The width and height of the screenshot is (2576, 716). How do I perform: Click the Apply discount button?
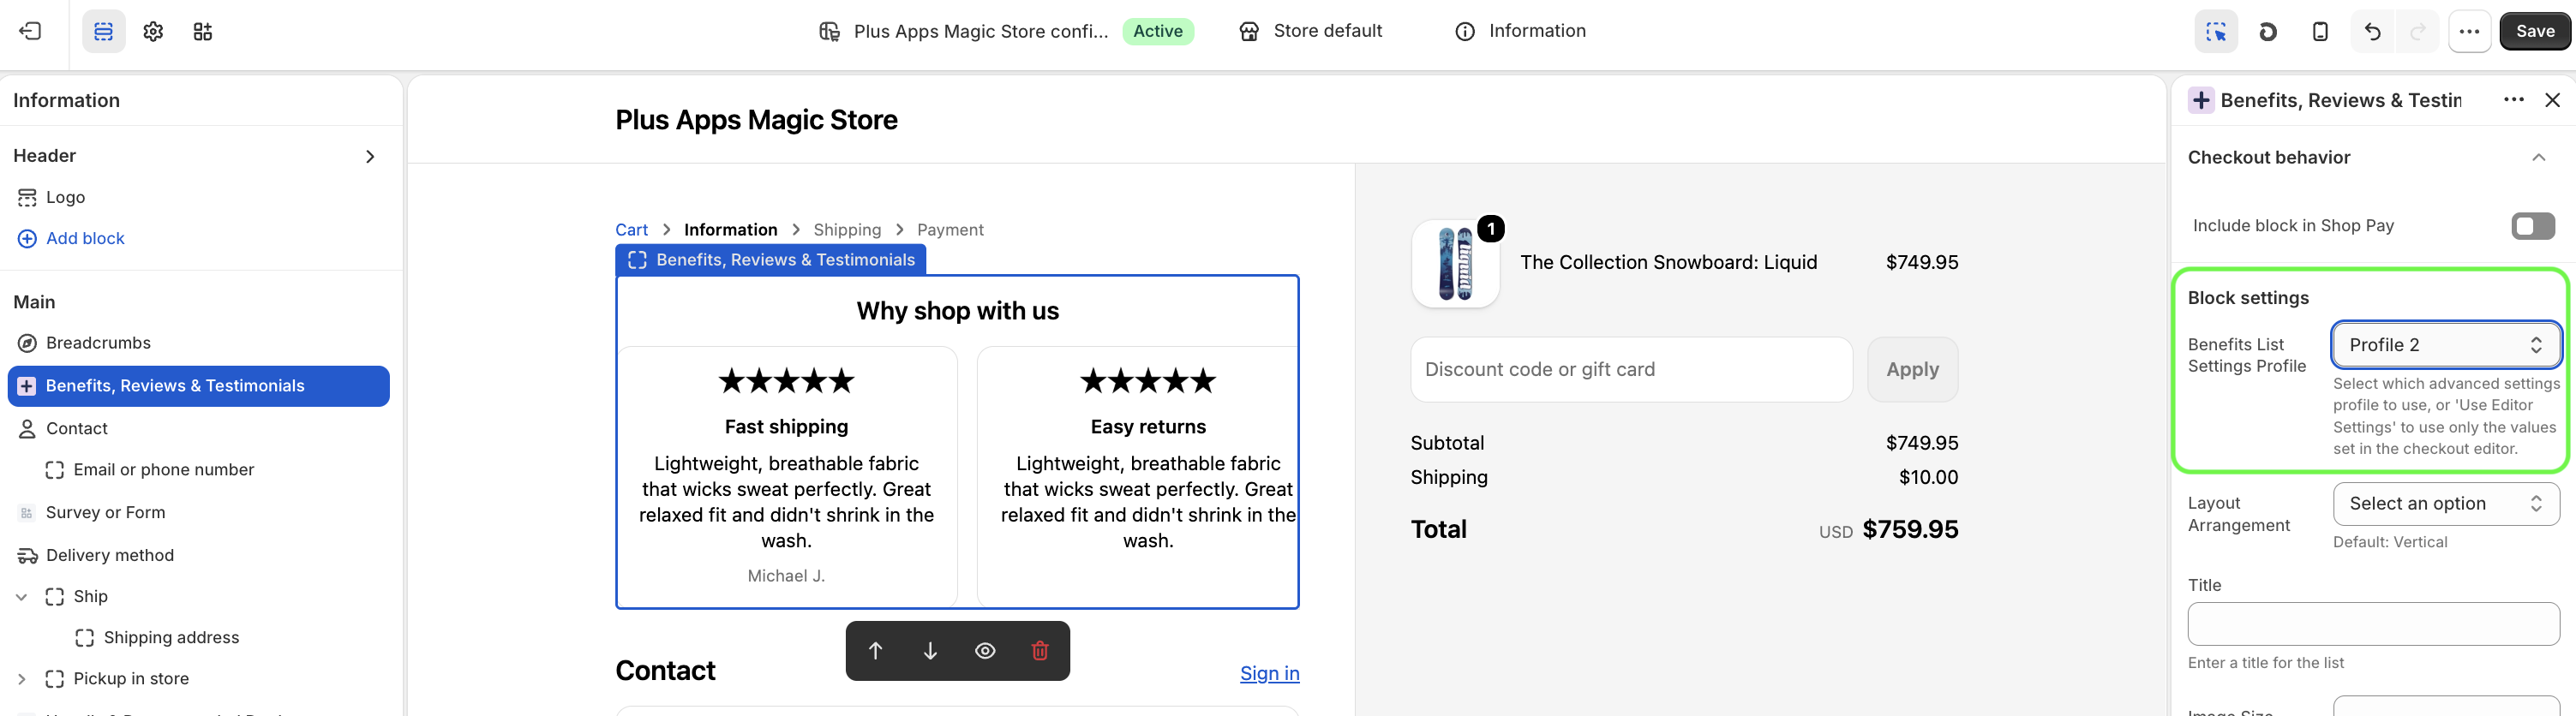(1912, 370)
